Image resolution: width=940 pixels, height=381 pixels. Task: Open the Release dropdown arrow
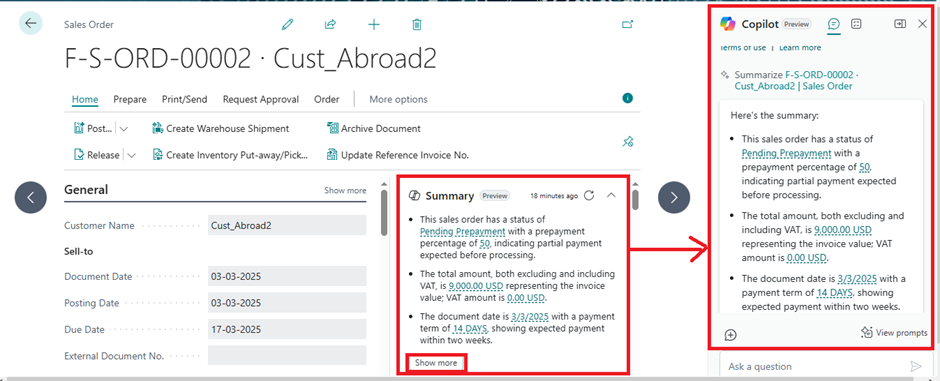(x=131, y=155)
